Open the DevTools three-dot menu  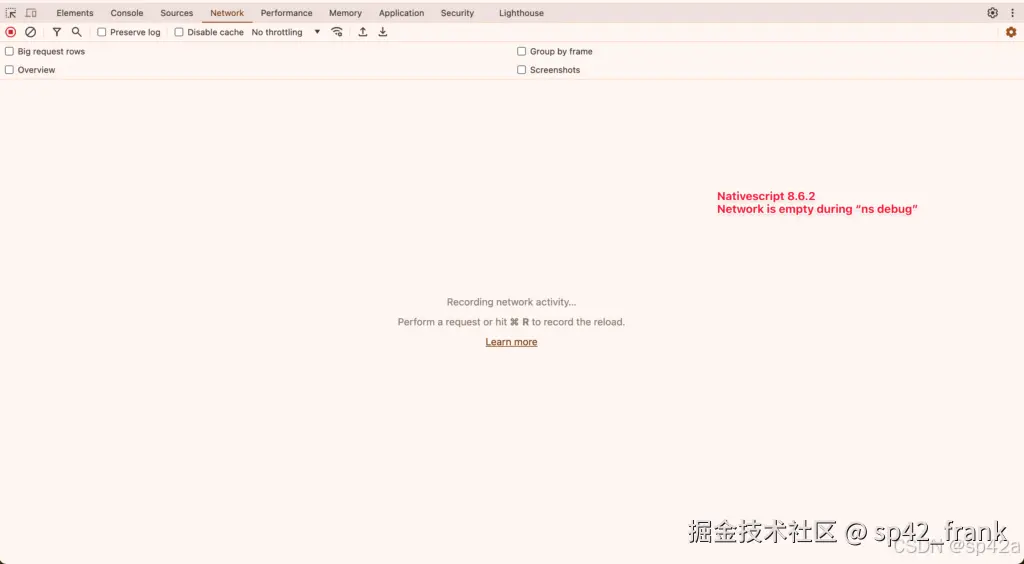[x=1012, y=13]
